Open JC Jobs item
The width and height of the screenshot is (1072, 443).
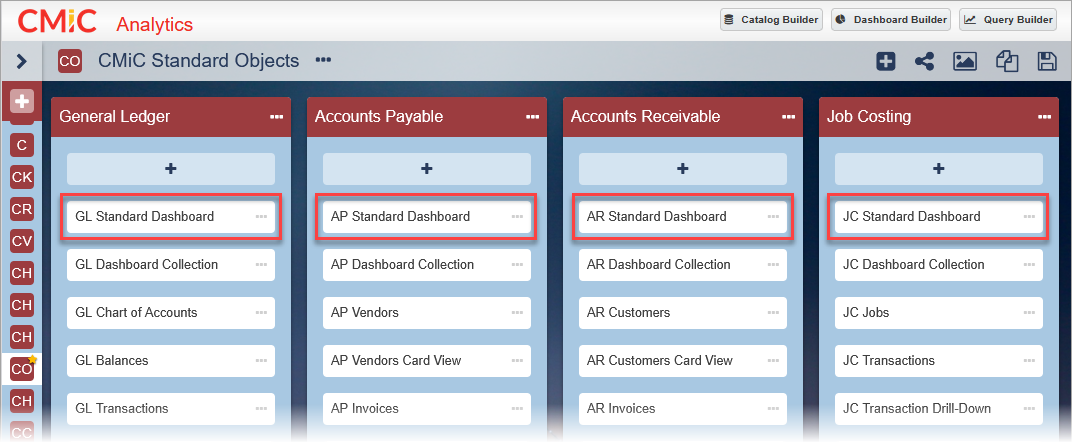[939, 312]
